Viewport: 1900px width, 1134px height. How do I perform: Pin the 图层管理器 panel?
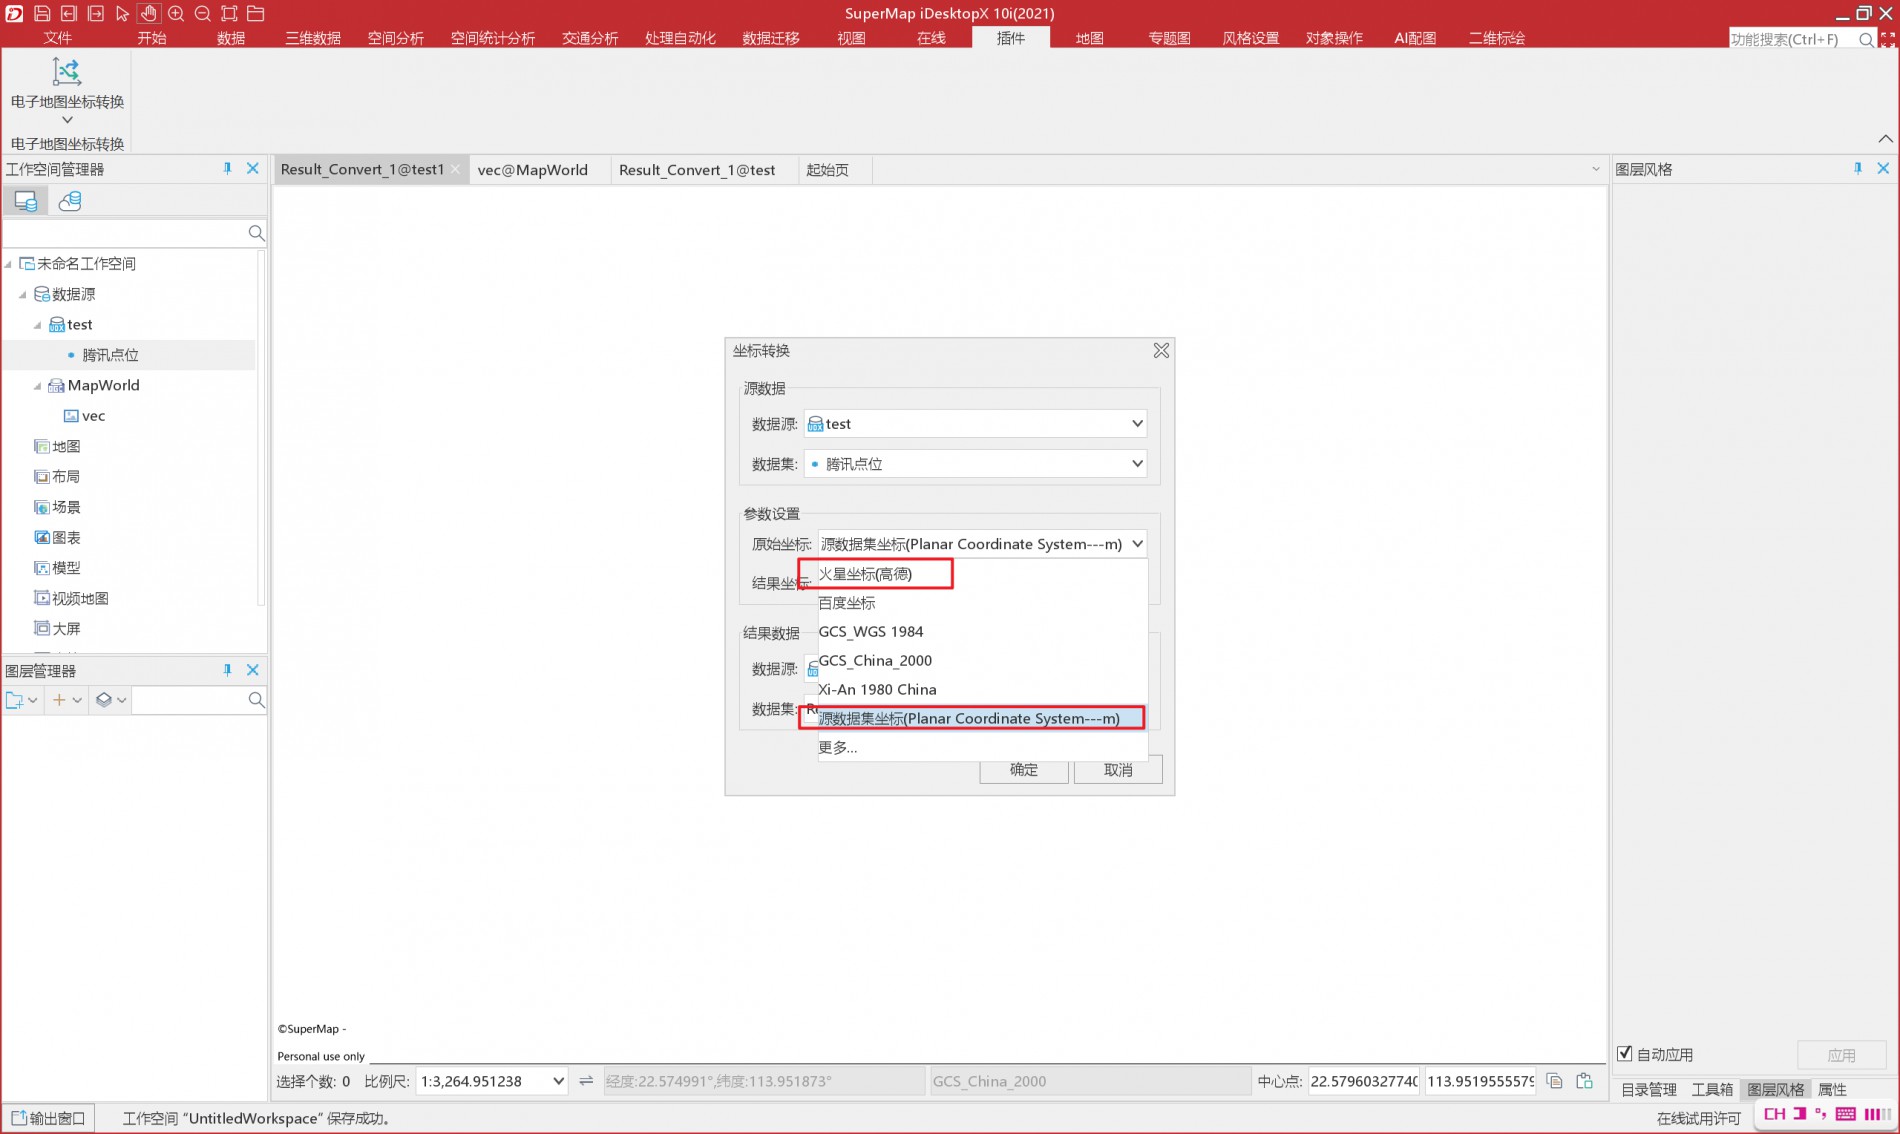click(227, 670)
